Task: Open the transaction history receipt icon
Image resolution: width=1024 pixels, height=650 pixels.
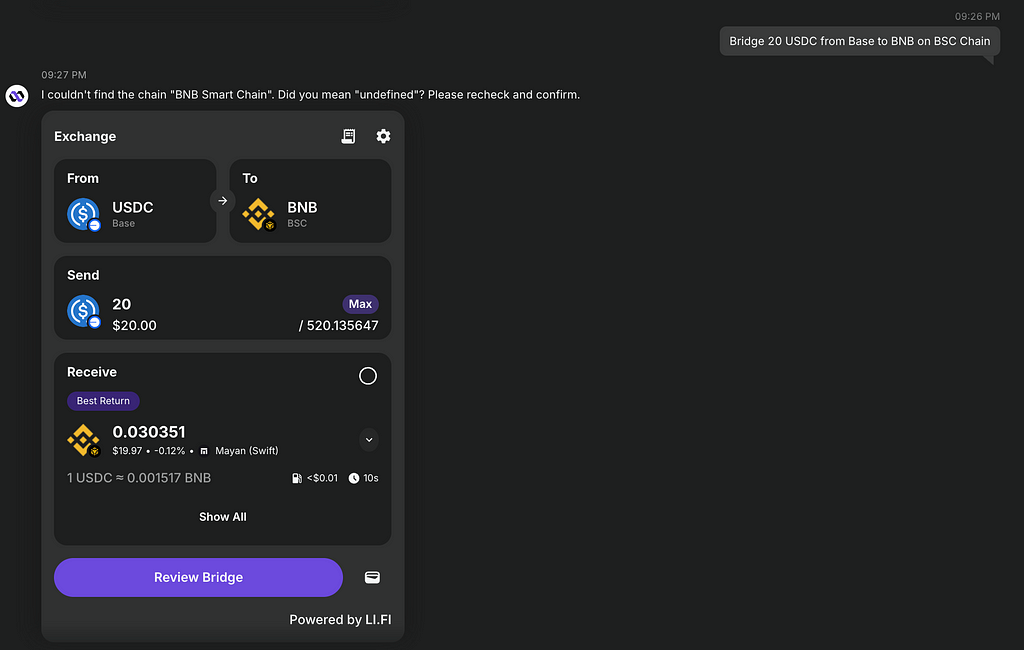Action: tap(348, 136)
